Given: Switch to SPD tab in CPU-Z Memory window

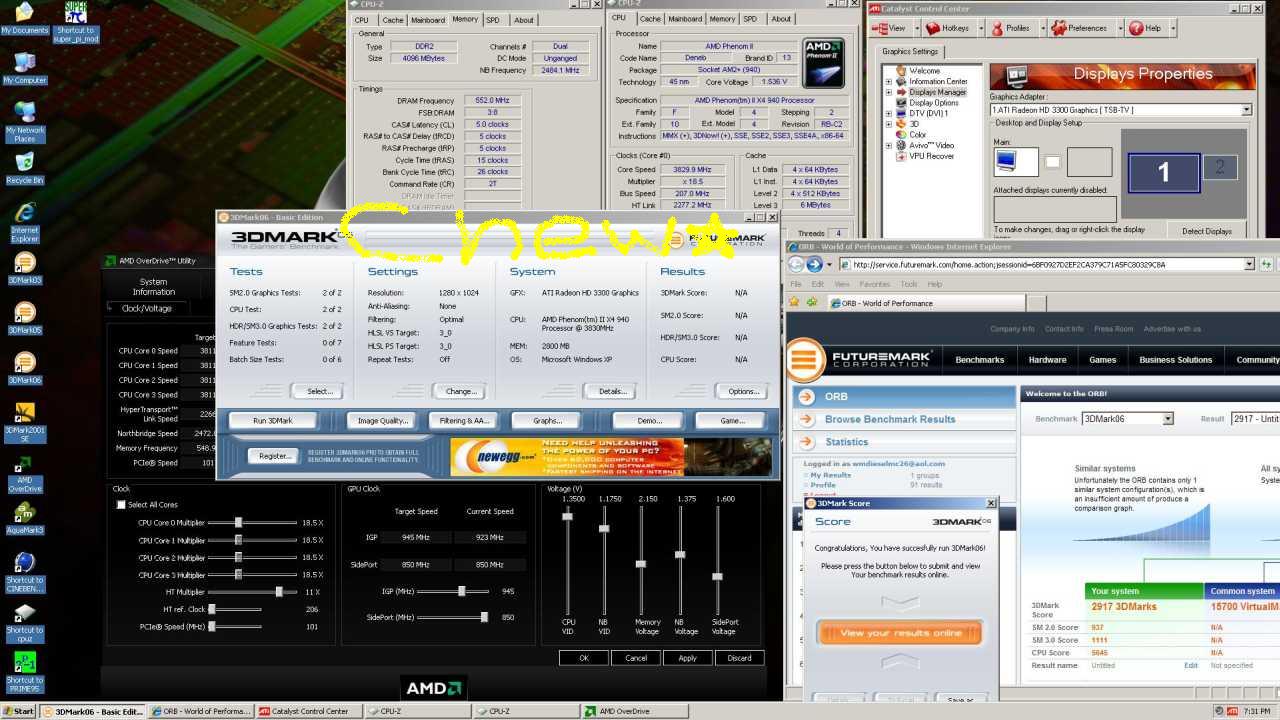Looking at the screenshot, I should click(x=493, y=19).
